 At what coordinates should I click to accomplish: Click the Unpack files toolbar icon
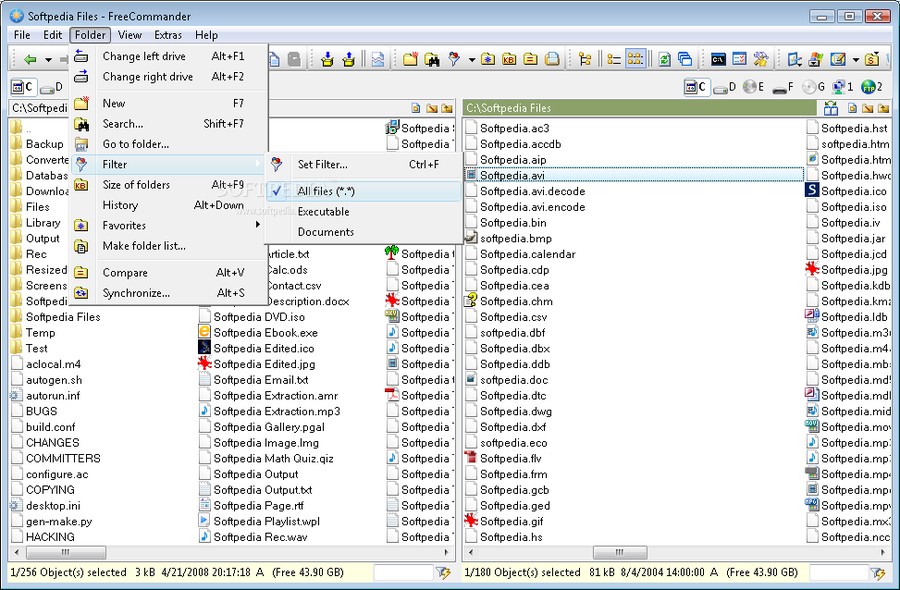tap(348, 59)
